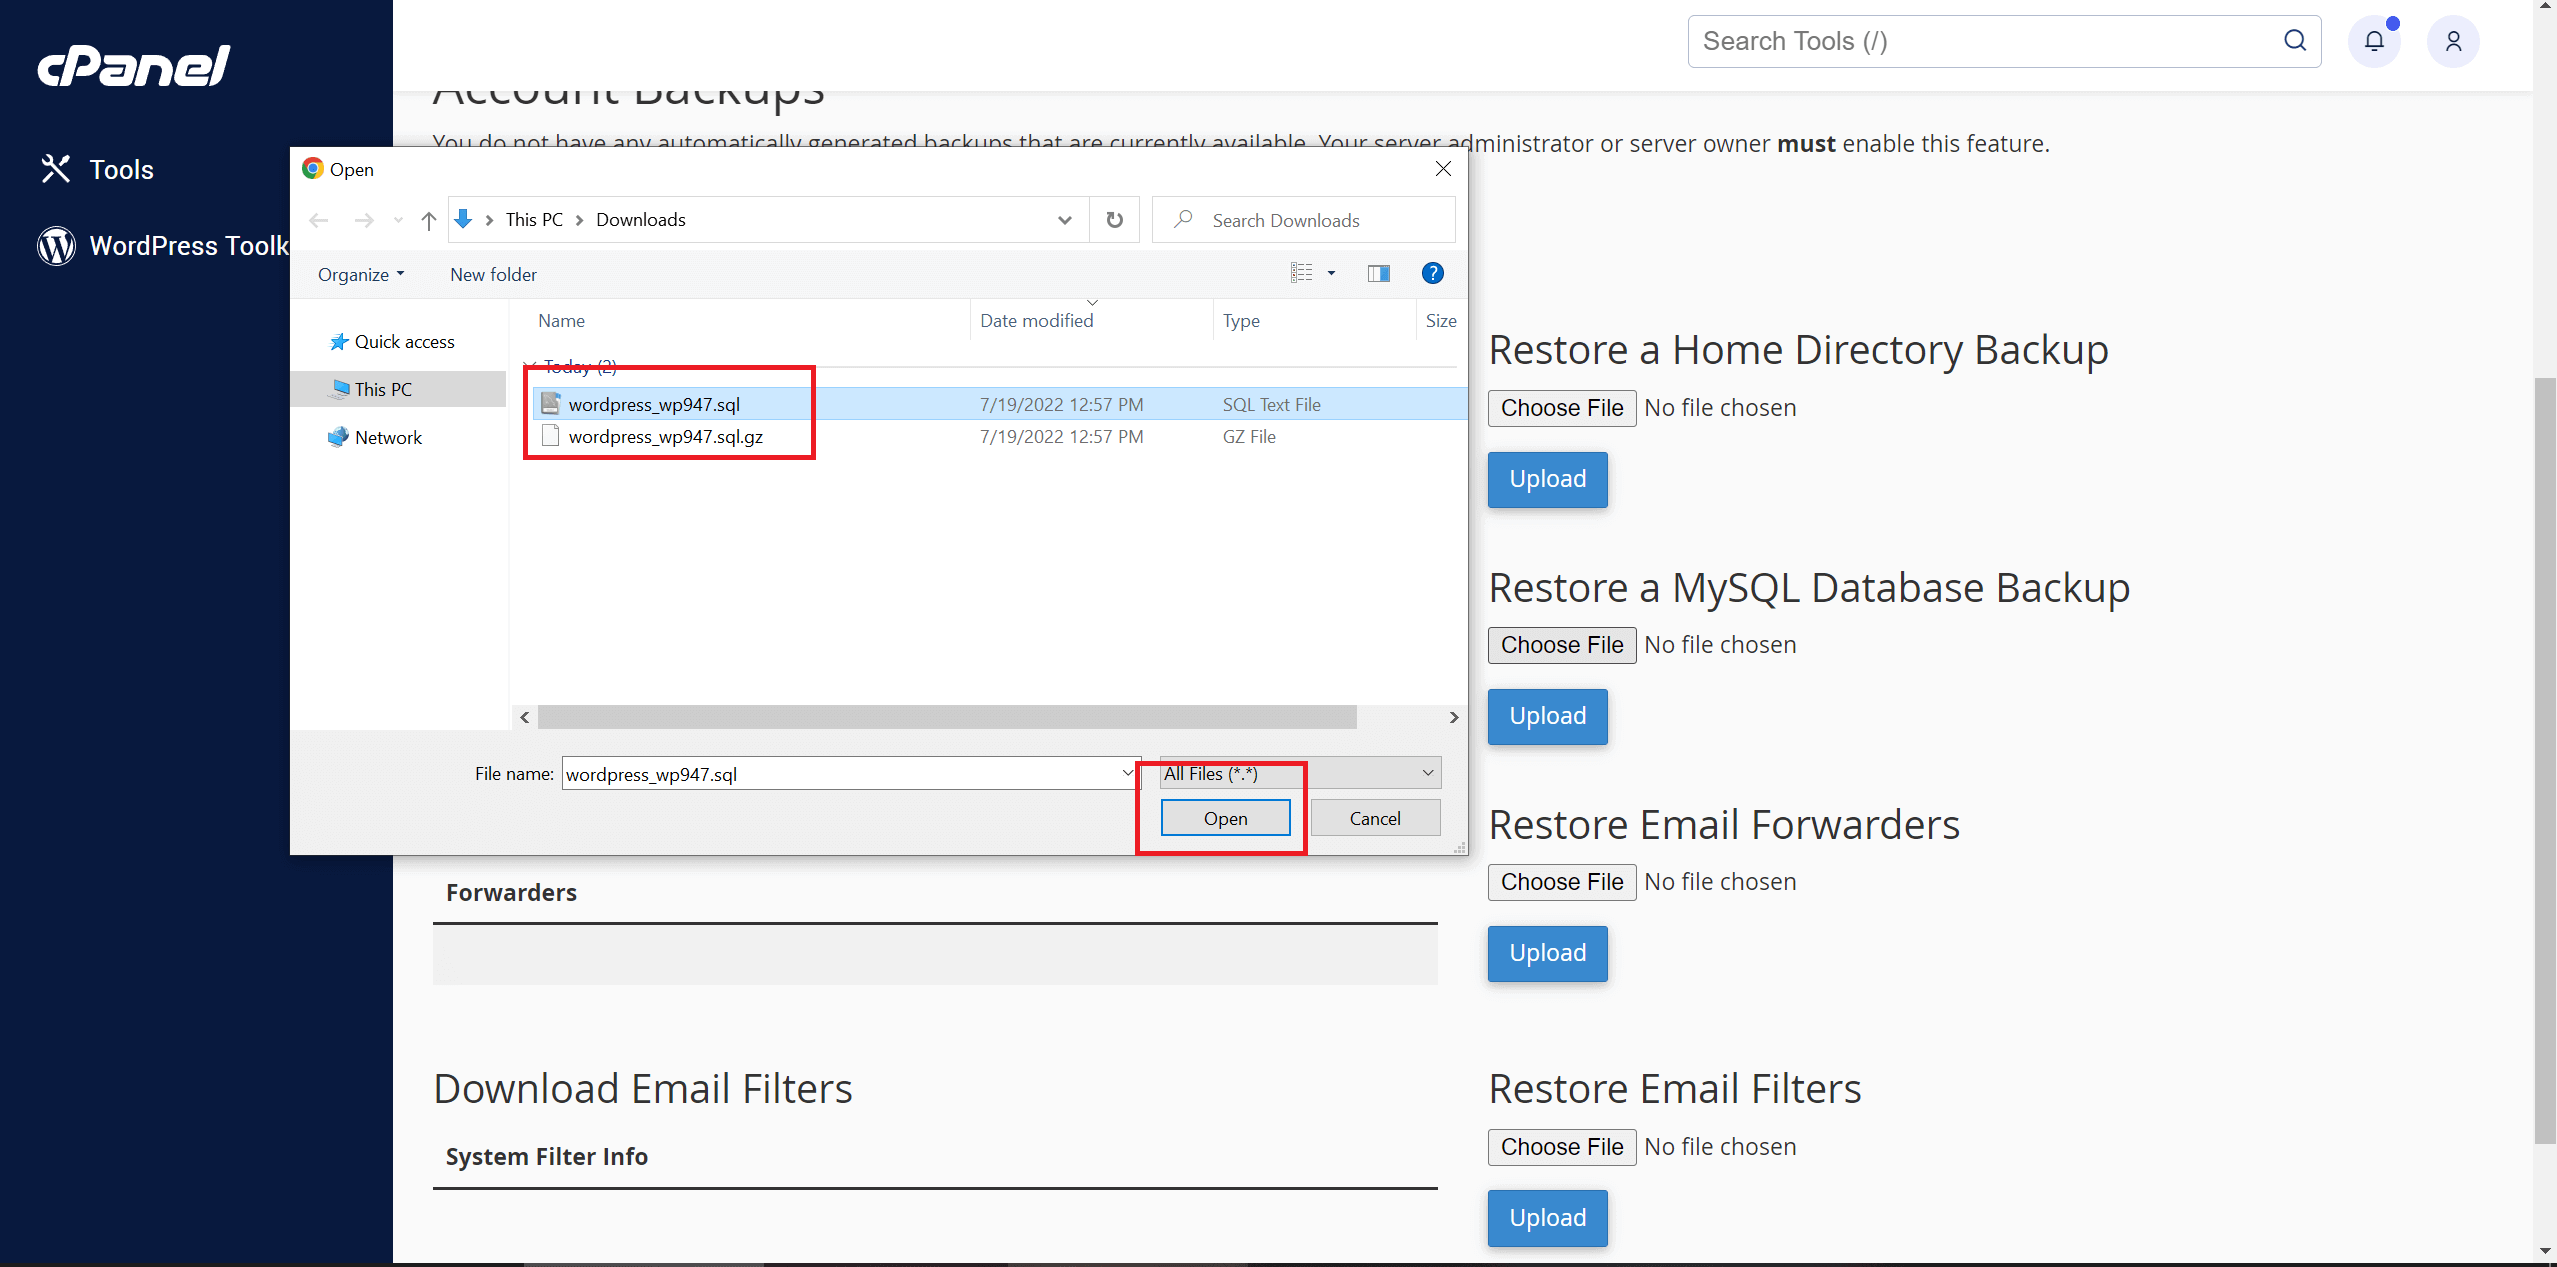
Task: Choose File for Email Forwarders restore
Action: pos(1562,883)
